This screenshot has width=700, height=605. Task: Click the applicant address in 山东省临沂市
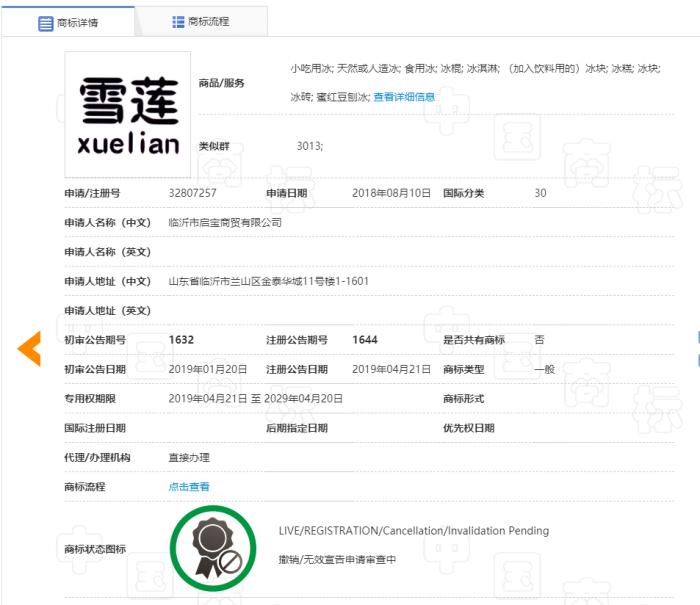[x=268, y=281]
